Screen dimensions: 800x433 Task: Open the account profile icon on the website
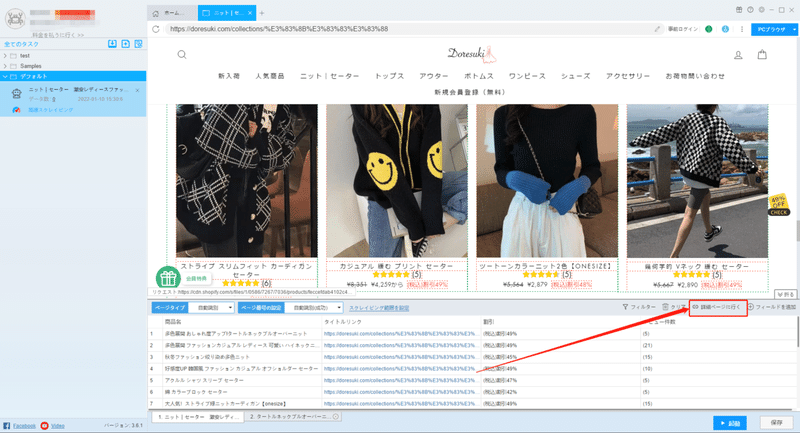[738, 55]
